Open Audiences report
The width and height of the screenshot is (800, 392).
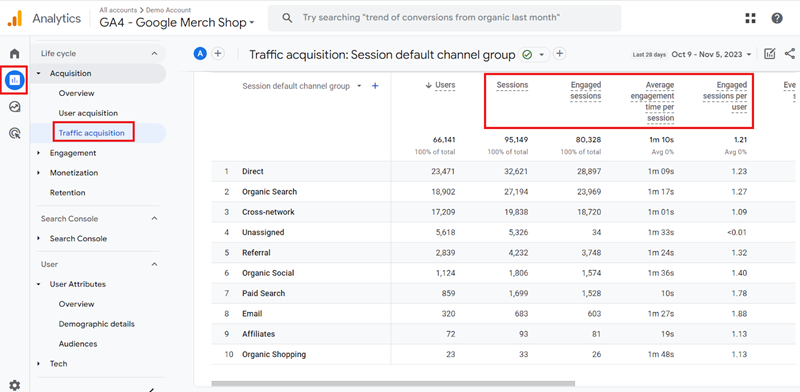click(x=78, y=344)
